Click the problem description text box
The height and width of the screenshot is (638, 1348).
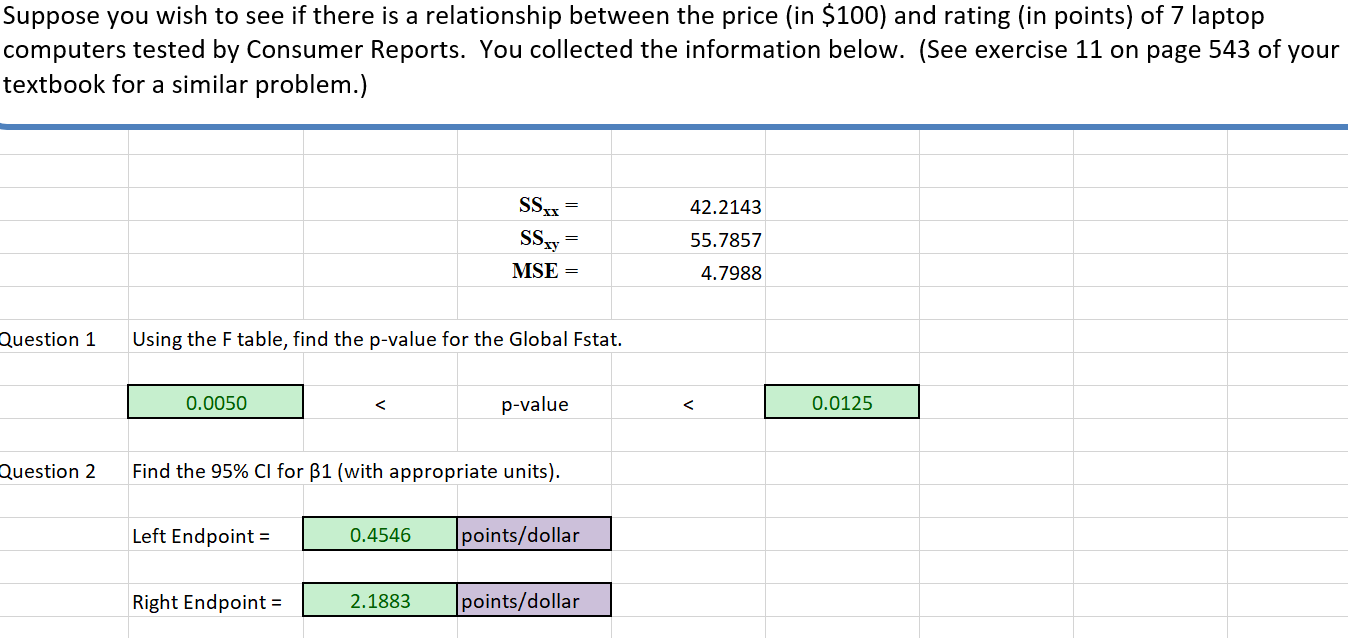pos(674,62)
